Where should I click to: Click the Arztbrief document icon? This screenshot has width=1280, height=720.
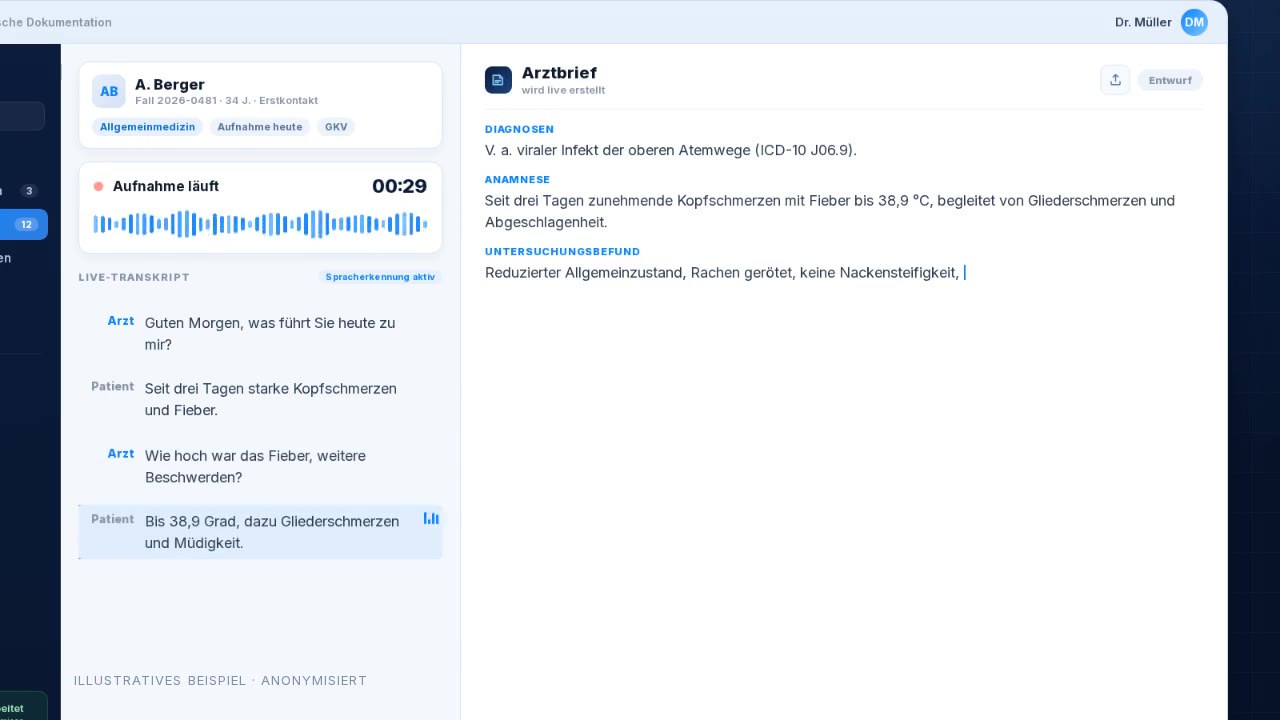(498, 80)
